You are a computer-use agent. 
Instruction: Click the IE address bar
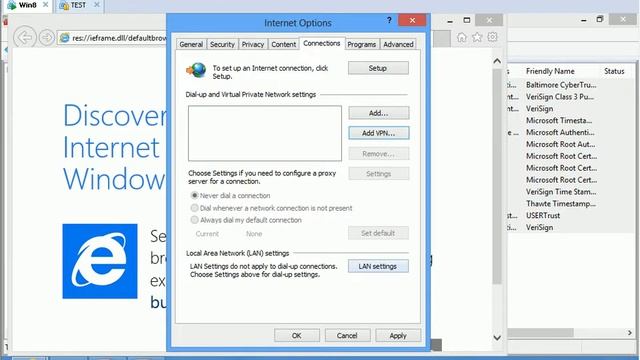tap(113, 38)
